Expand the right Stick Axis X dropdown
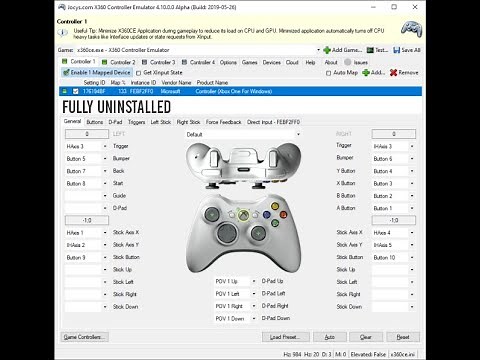Image resolution: width=480 pixels, height=360 pixels. pyautogui.click(x=412, y=233)
